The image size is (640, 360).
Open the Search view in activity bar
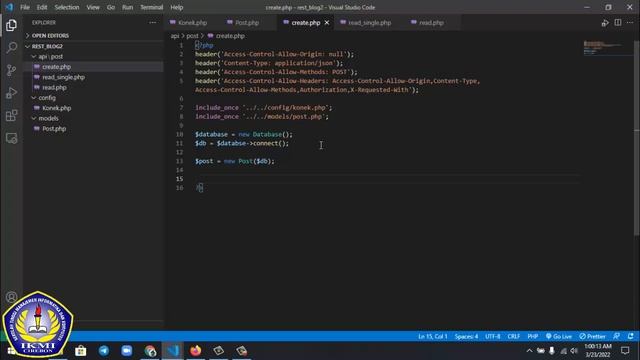[11, 48]
